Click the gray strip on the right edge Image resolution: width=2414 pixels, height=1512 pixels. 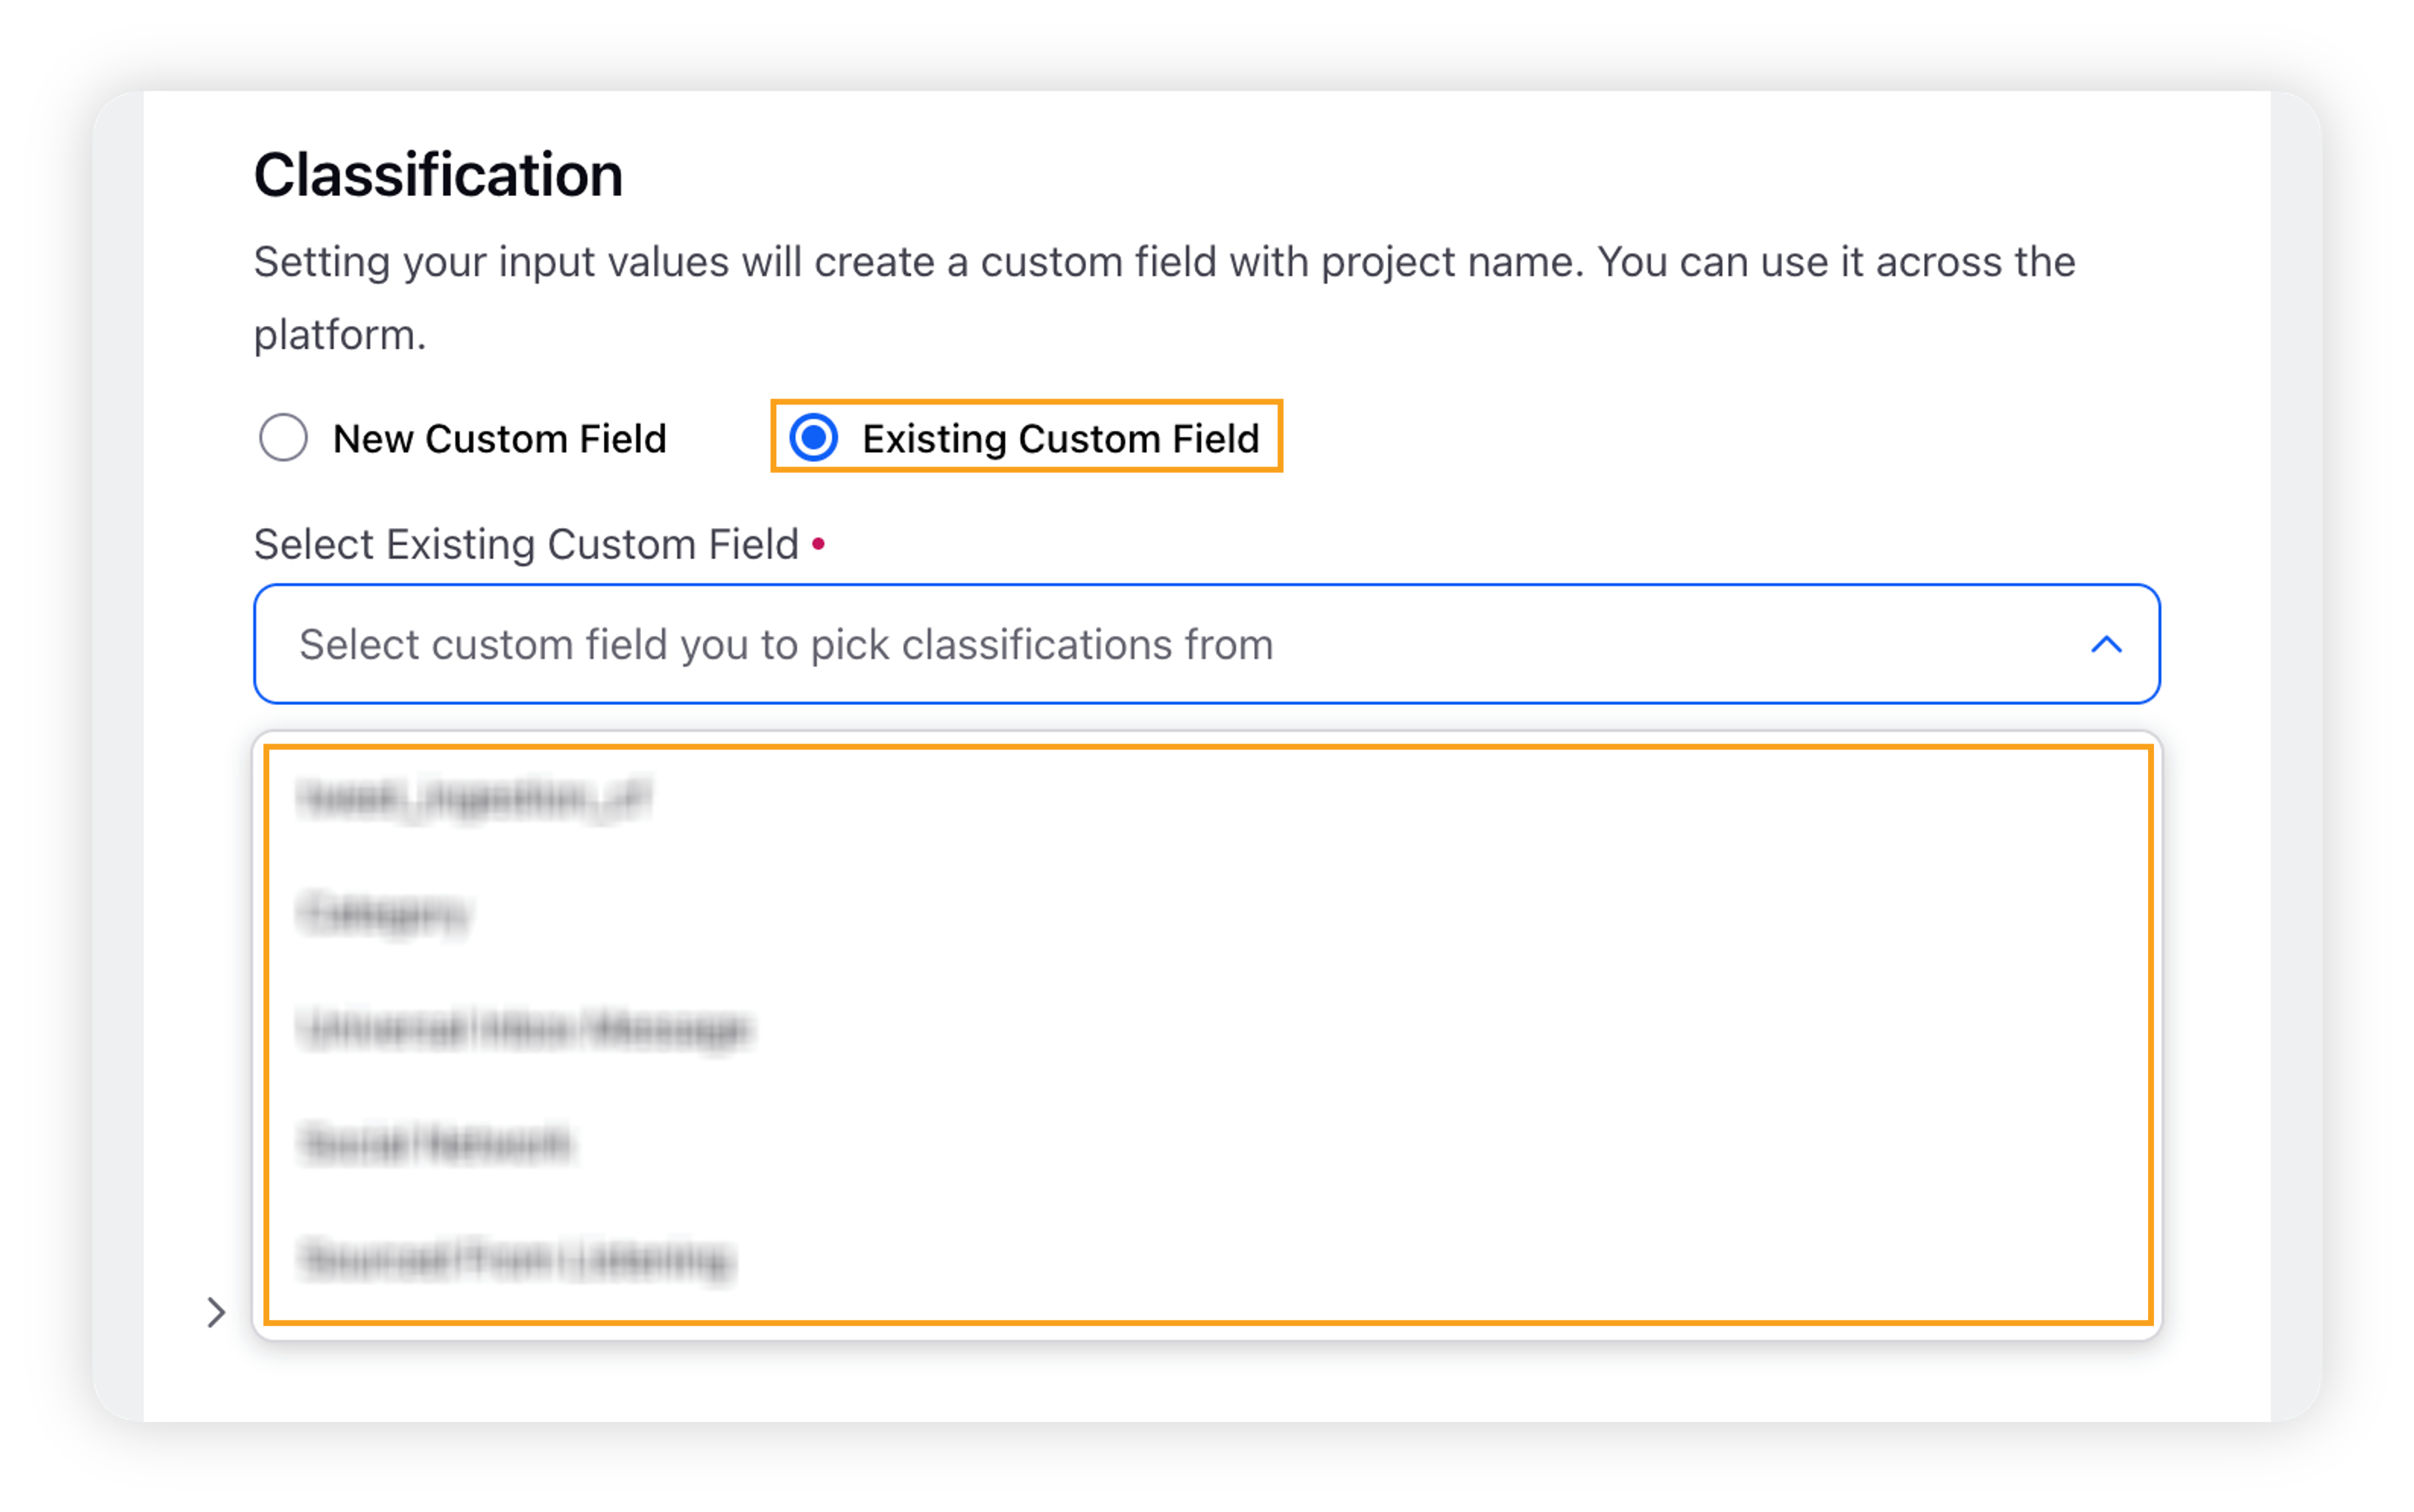(2296, 756)
